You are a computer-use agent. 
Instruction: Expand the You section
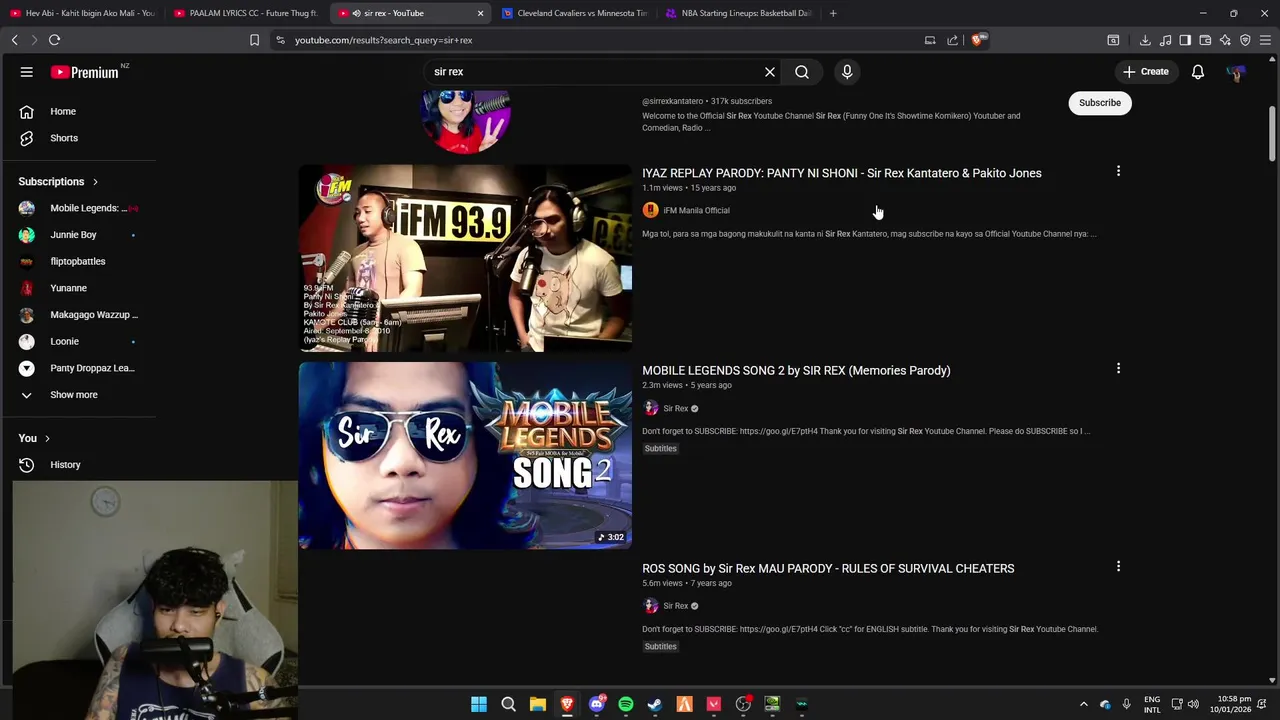click(x=34, y=438)
